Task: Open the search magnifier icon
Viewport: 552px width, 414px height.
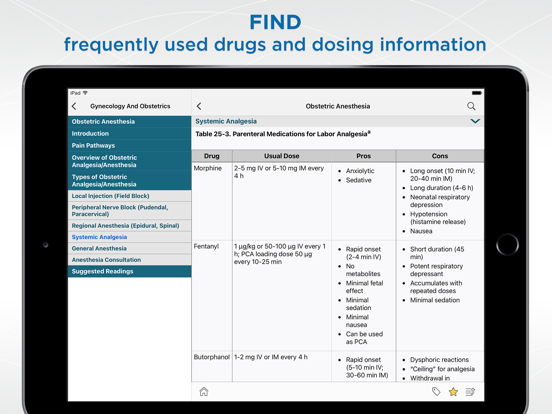Action: [x=471, y=106]
